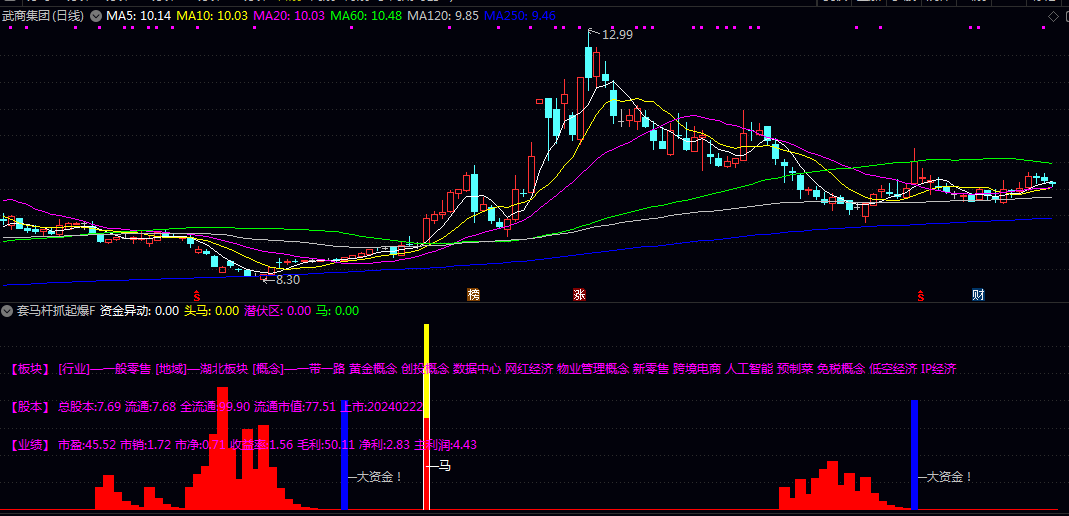Viewport: 1069px width, 516px height.
Task: Click the green 马: 0.00 value
Action: (x=337, y=311)
